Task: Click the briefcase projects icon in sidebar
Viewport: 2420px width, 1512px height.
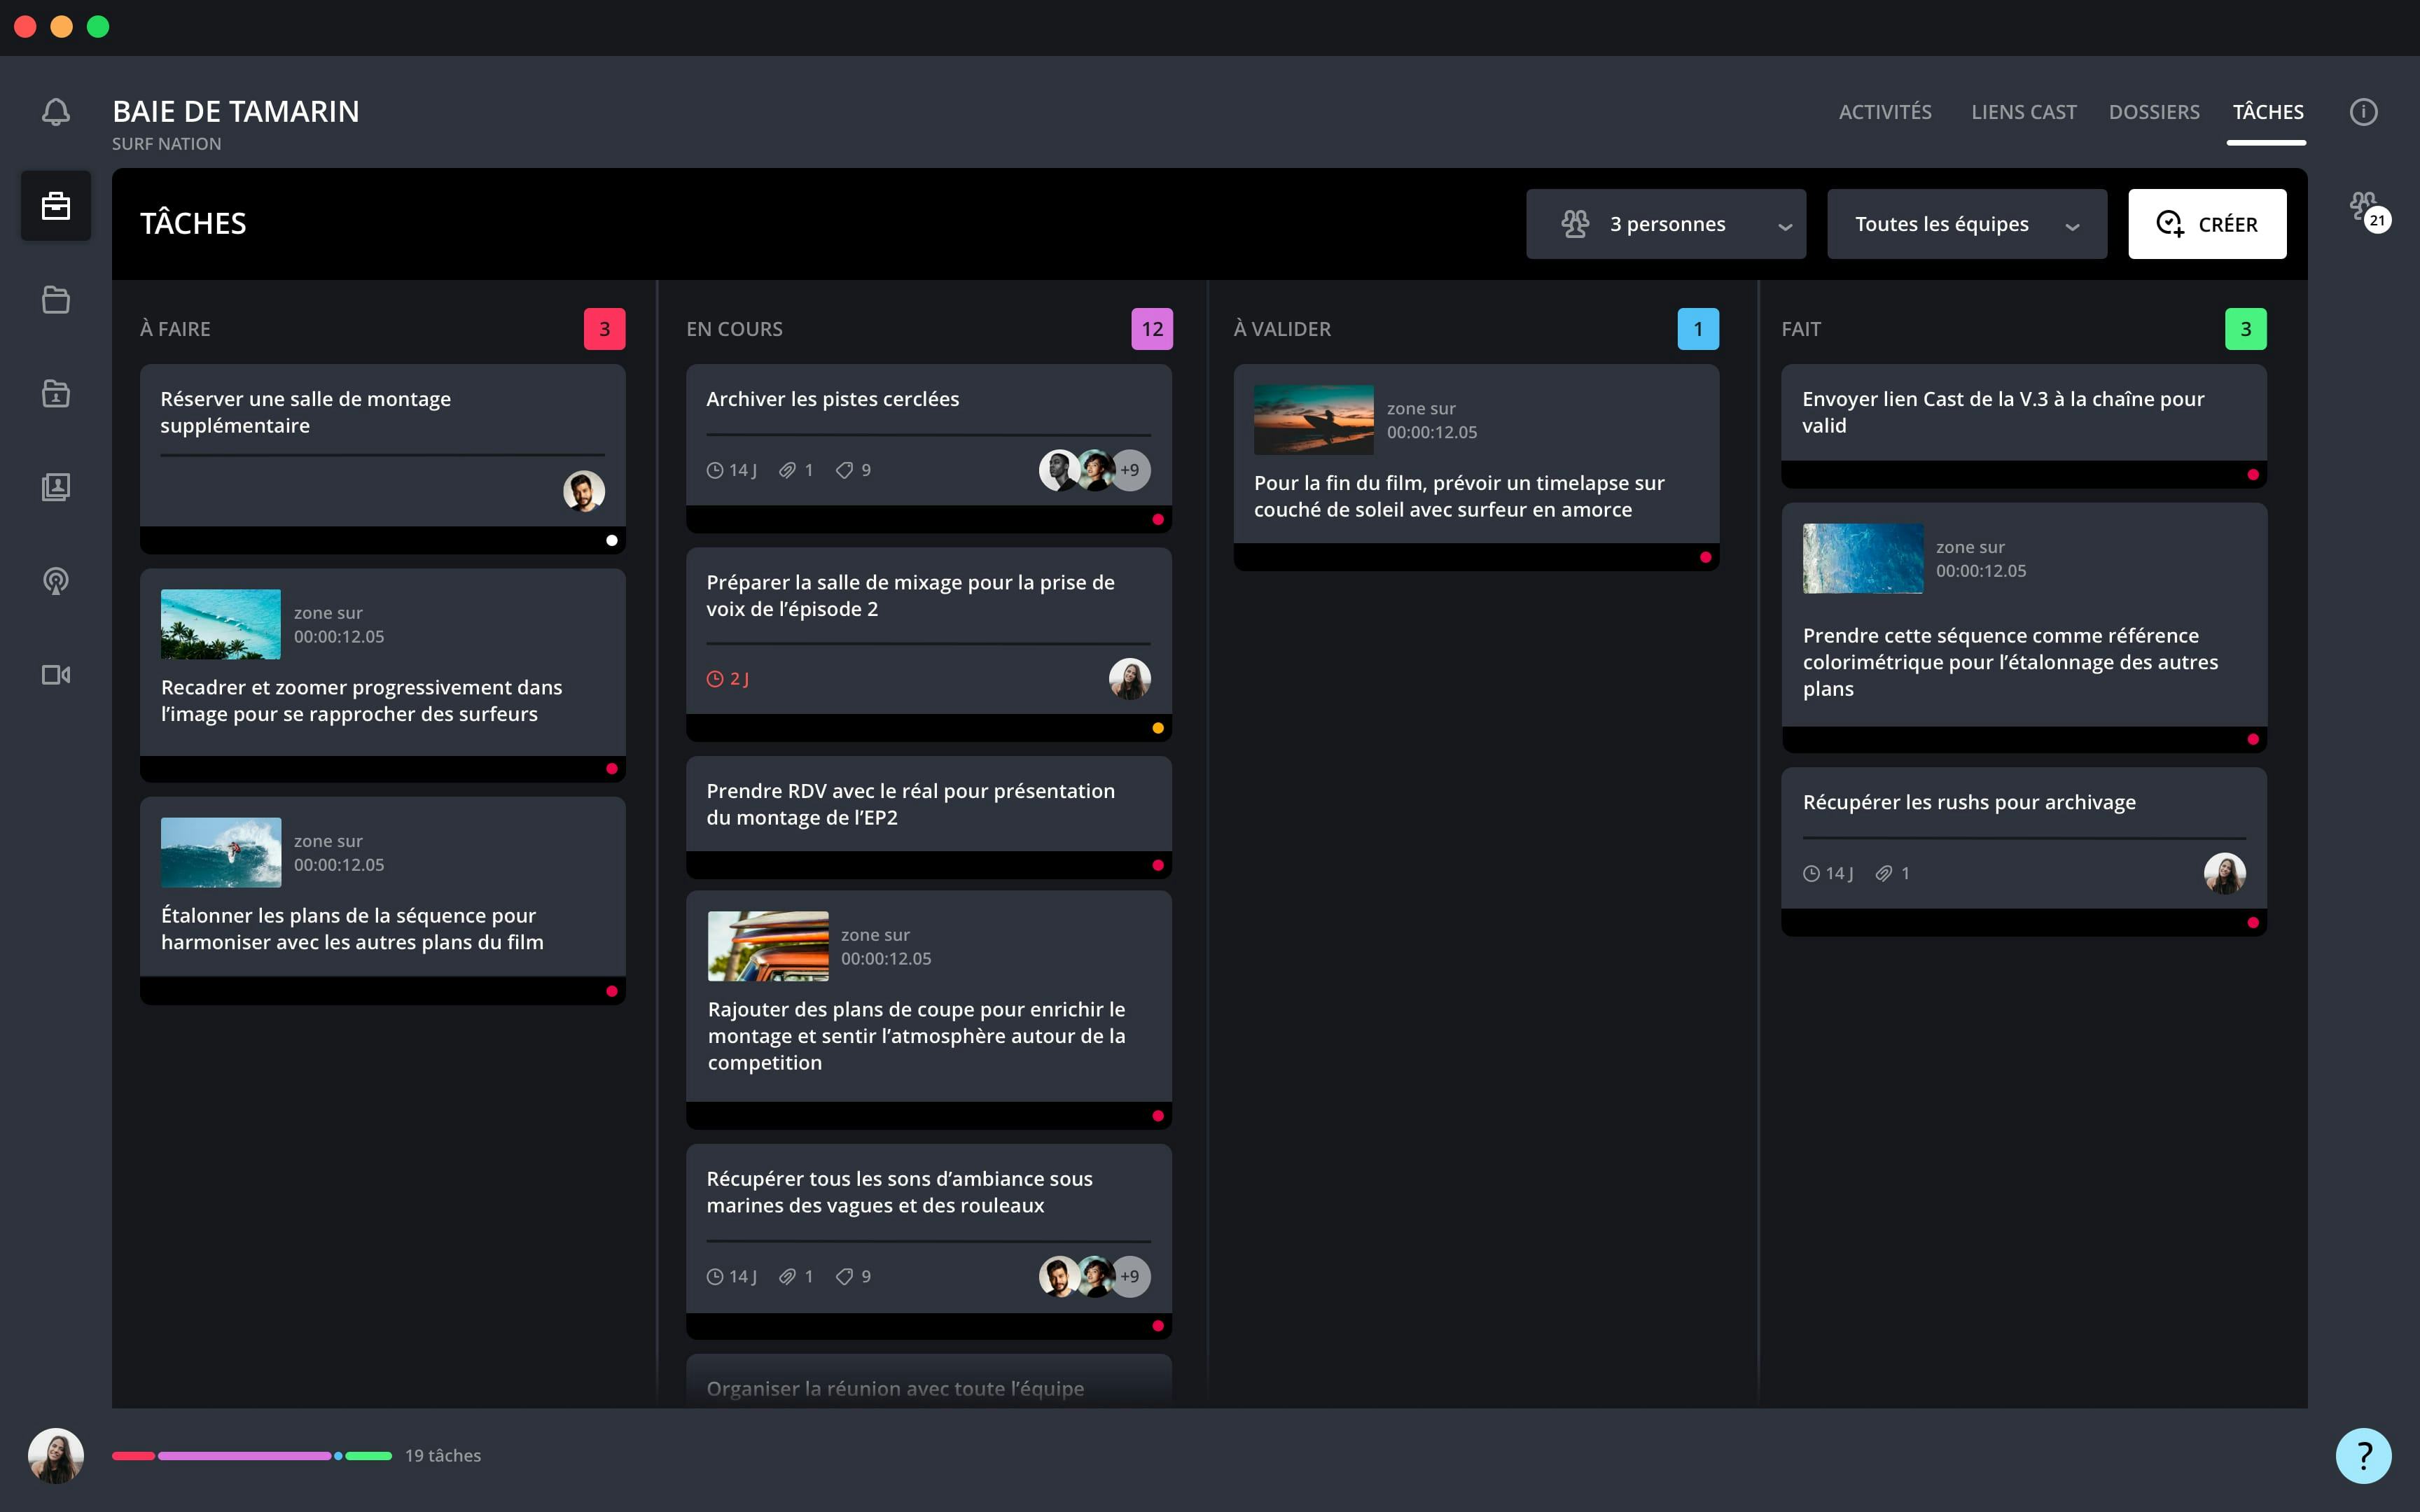Action: click(x=56, y=206)
